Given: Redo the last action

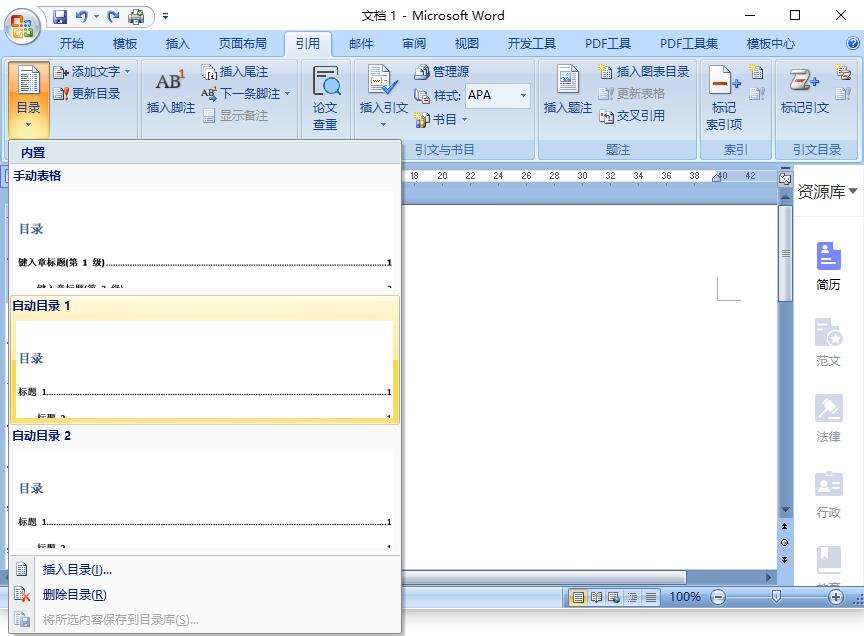Looking at the screenshot, I should [114, 17].
